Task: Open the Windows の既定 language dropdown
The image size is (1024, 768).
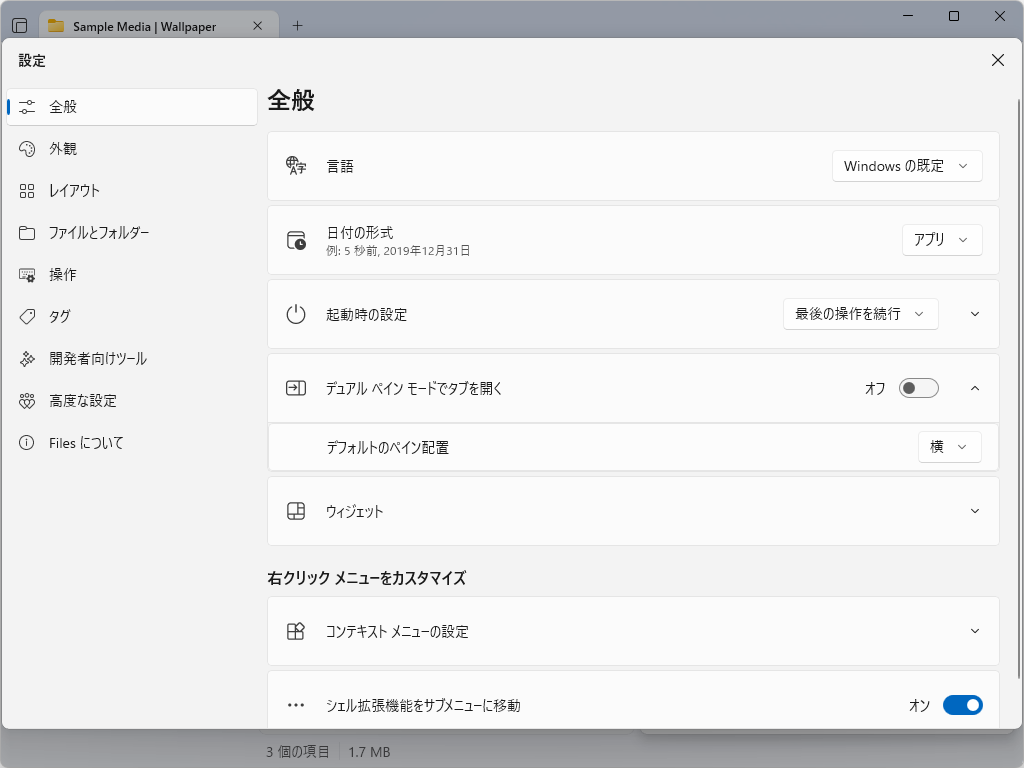Action: click(x=906, y=166)
